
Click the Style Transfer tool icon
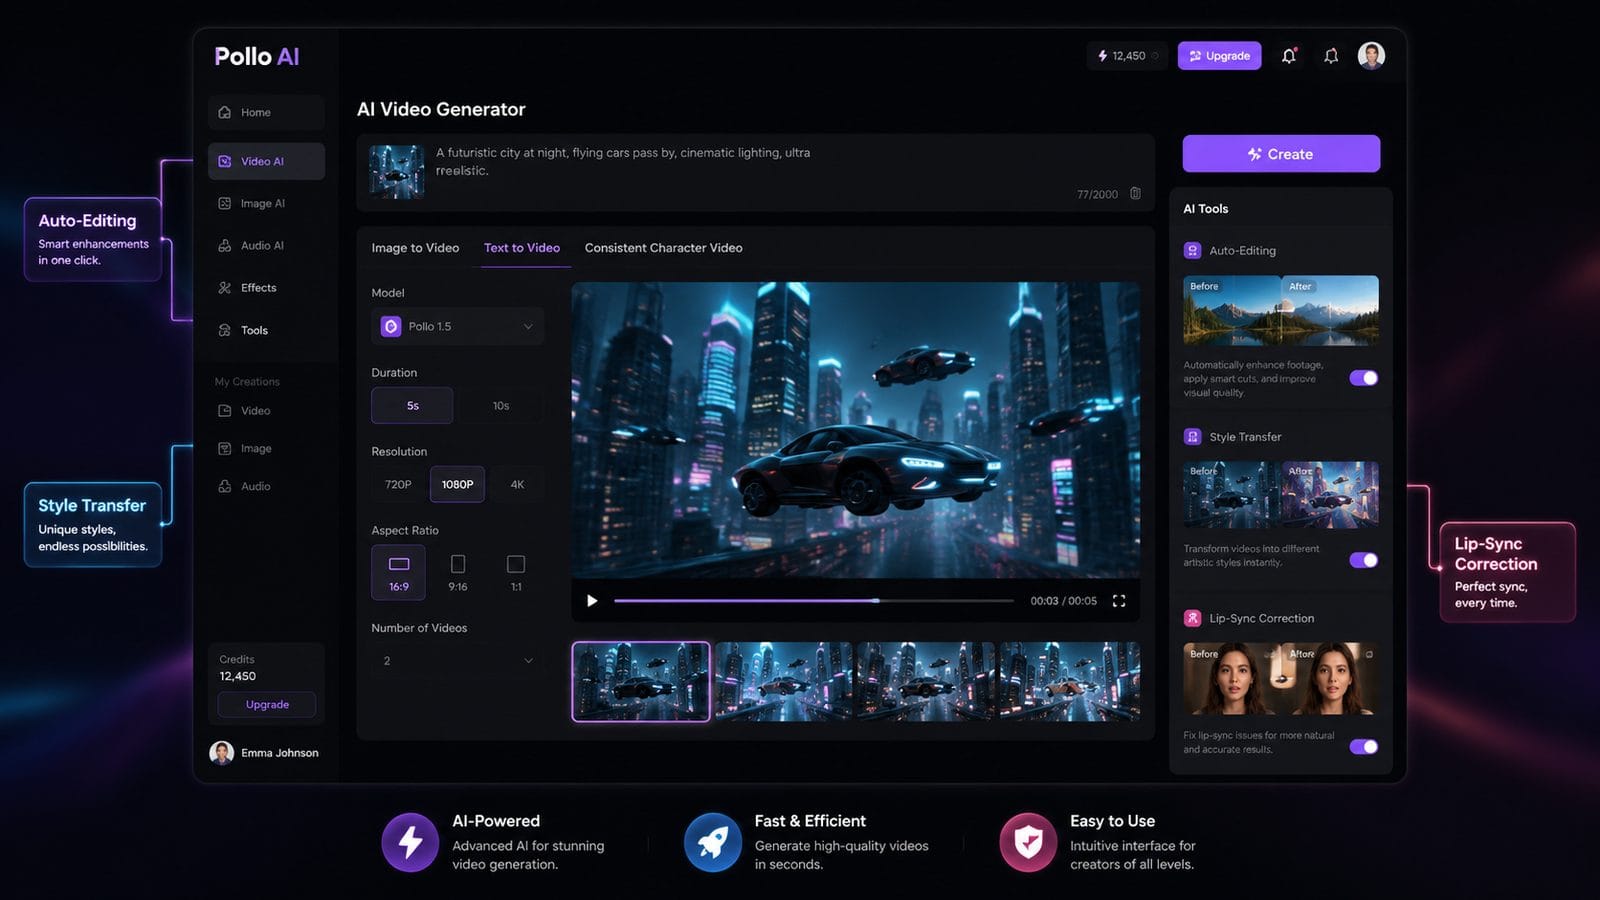(x=1192, y=437)
